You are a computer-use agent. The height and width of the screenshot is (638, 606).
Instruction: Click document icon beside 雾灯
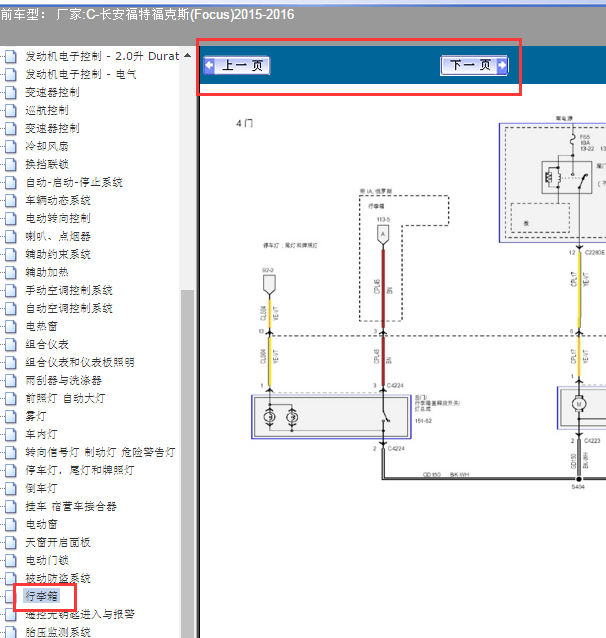(11, 416)
